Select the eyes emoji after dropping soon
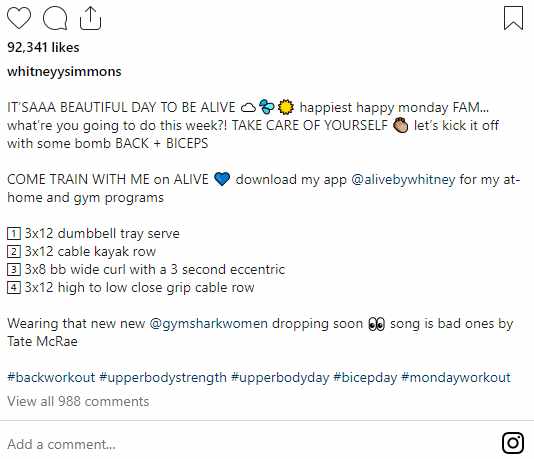 (377, 323)
